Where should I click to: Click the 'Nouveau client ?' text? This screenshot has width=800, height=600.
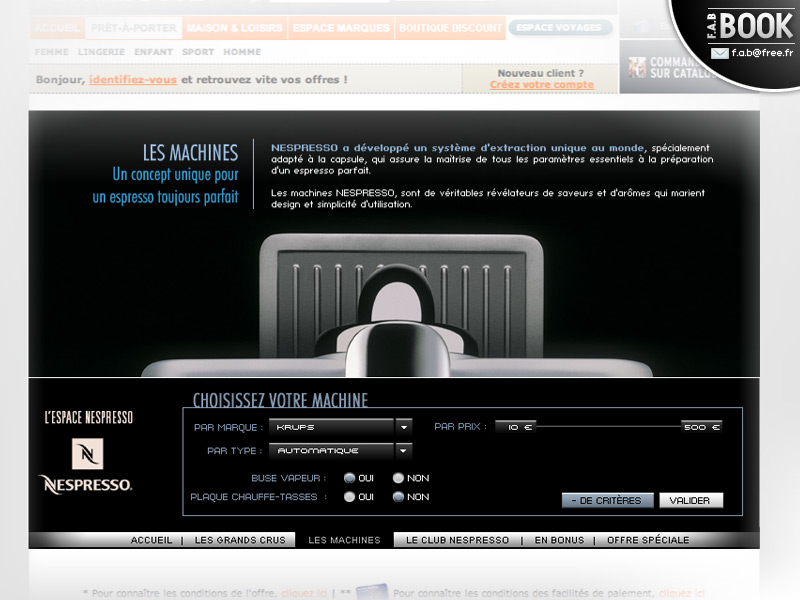click(x=541, y=73)
